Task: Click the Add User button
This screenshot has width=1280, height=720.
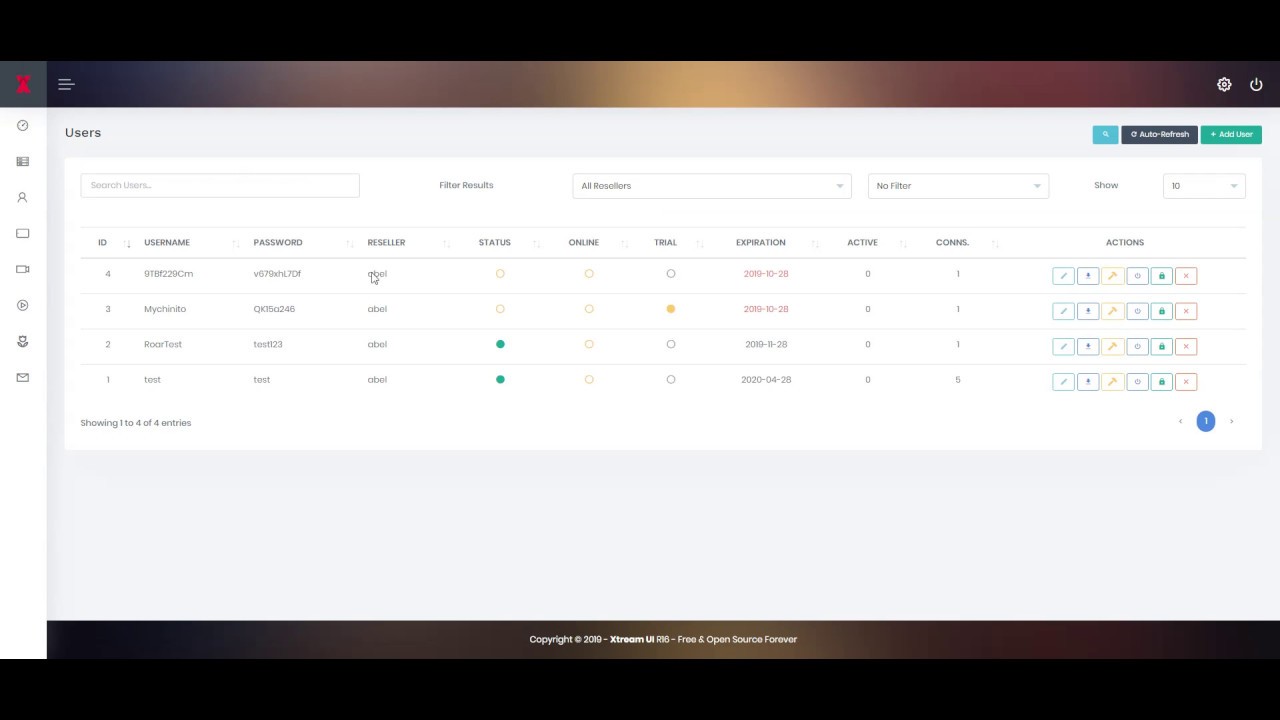Action: coord(1231,134)
